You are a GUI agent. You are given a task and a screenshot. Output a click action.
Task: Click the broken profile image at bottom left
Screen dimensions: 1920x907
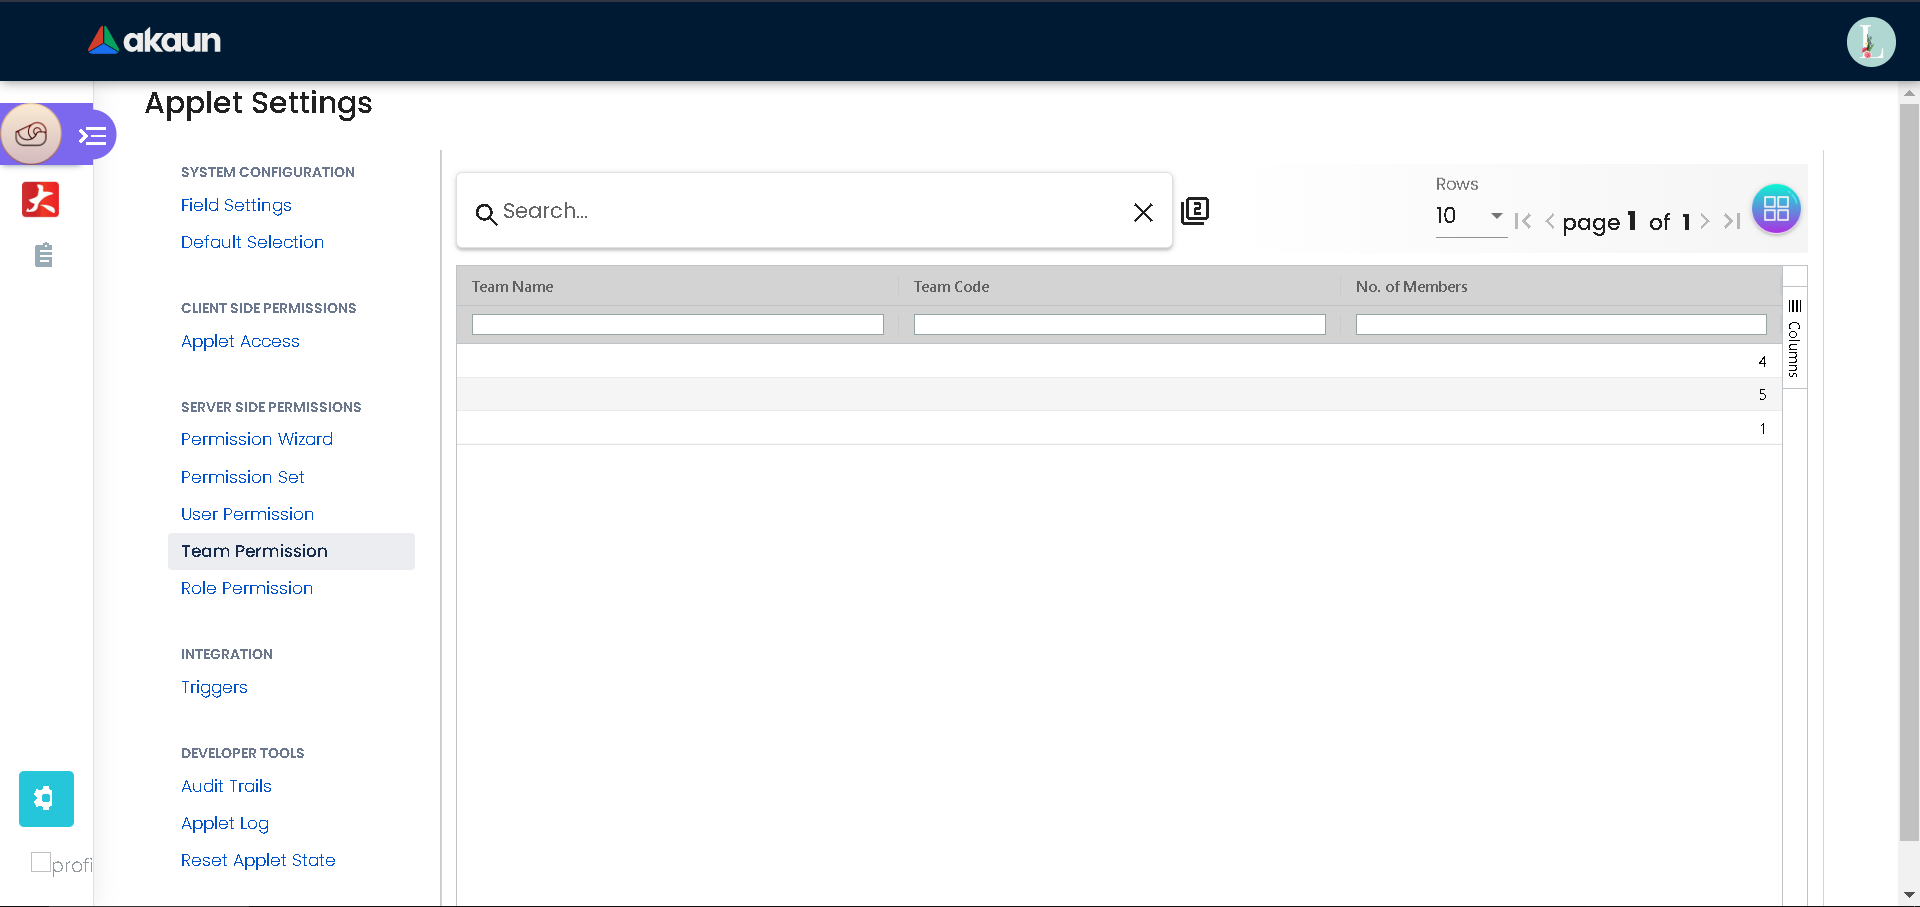(x=61, y=863)
